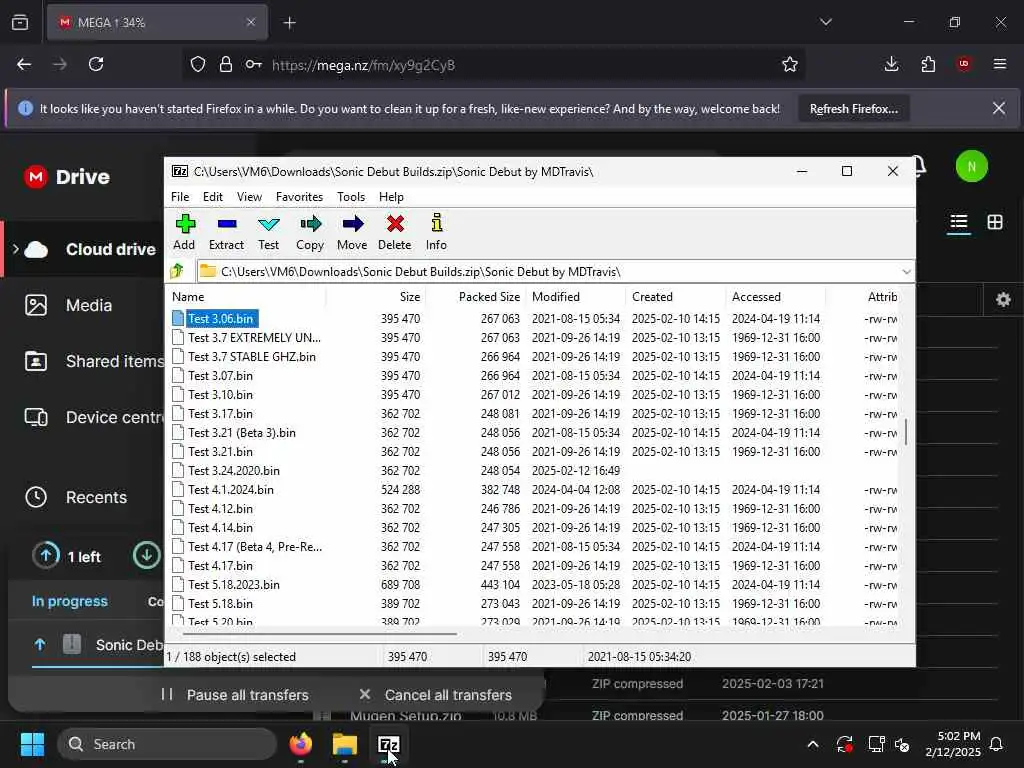This screenshot has width=1024, height=768.
Task: Expand the Cloud drive tree in MEGA
Action: [x=16, y=249]
